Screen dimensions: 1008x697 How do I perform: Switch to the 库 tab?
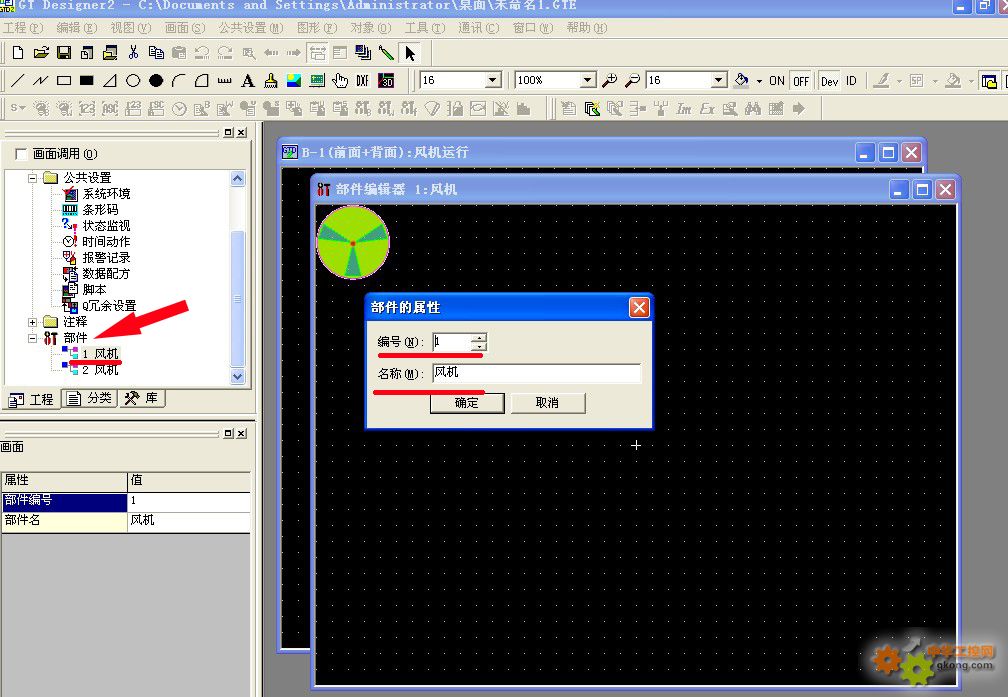(141, 399)
